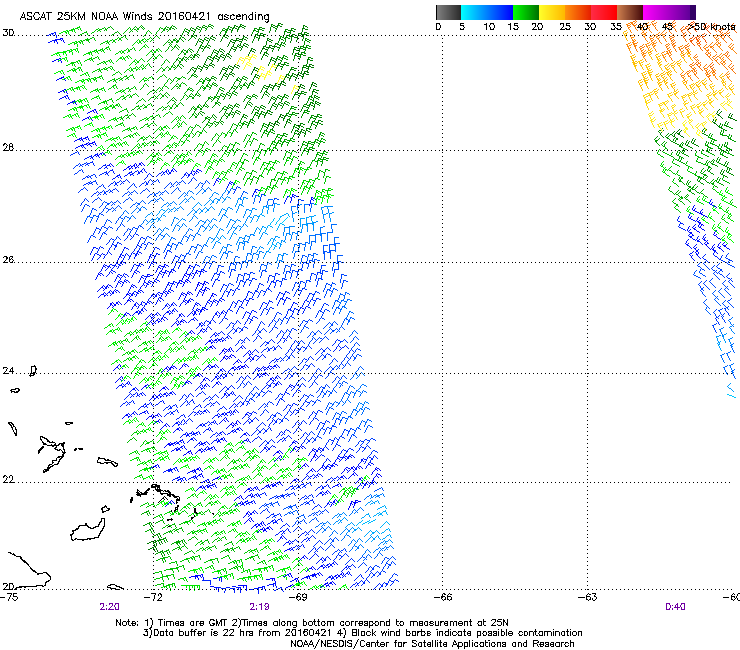Viewport: 740px width, 650px height.
Task: Click the longitude label -75
Action: point(9,597)
